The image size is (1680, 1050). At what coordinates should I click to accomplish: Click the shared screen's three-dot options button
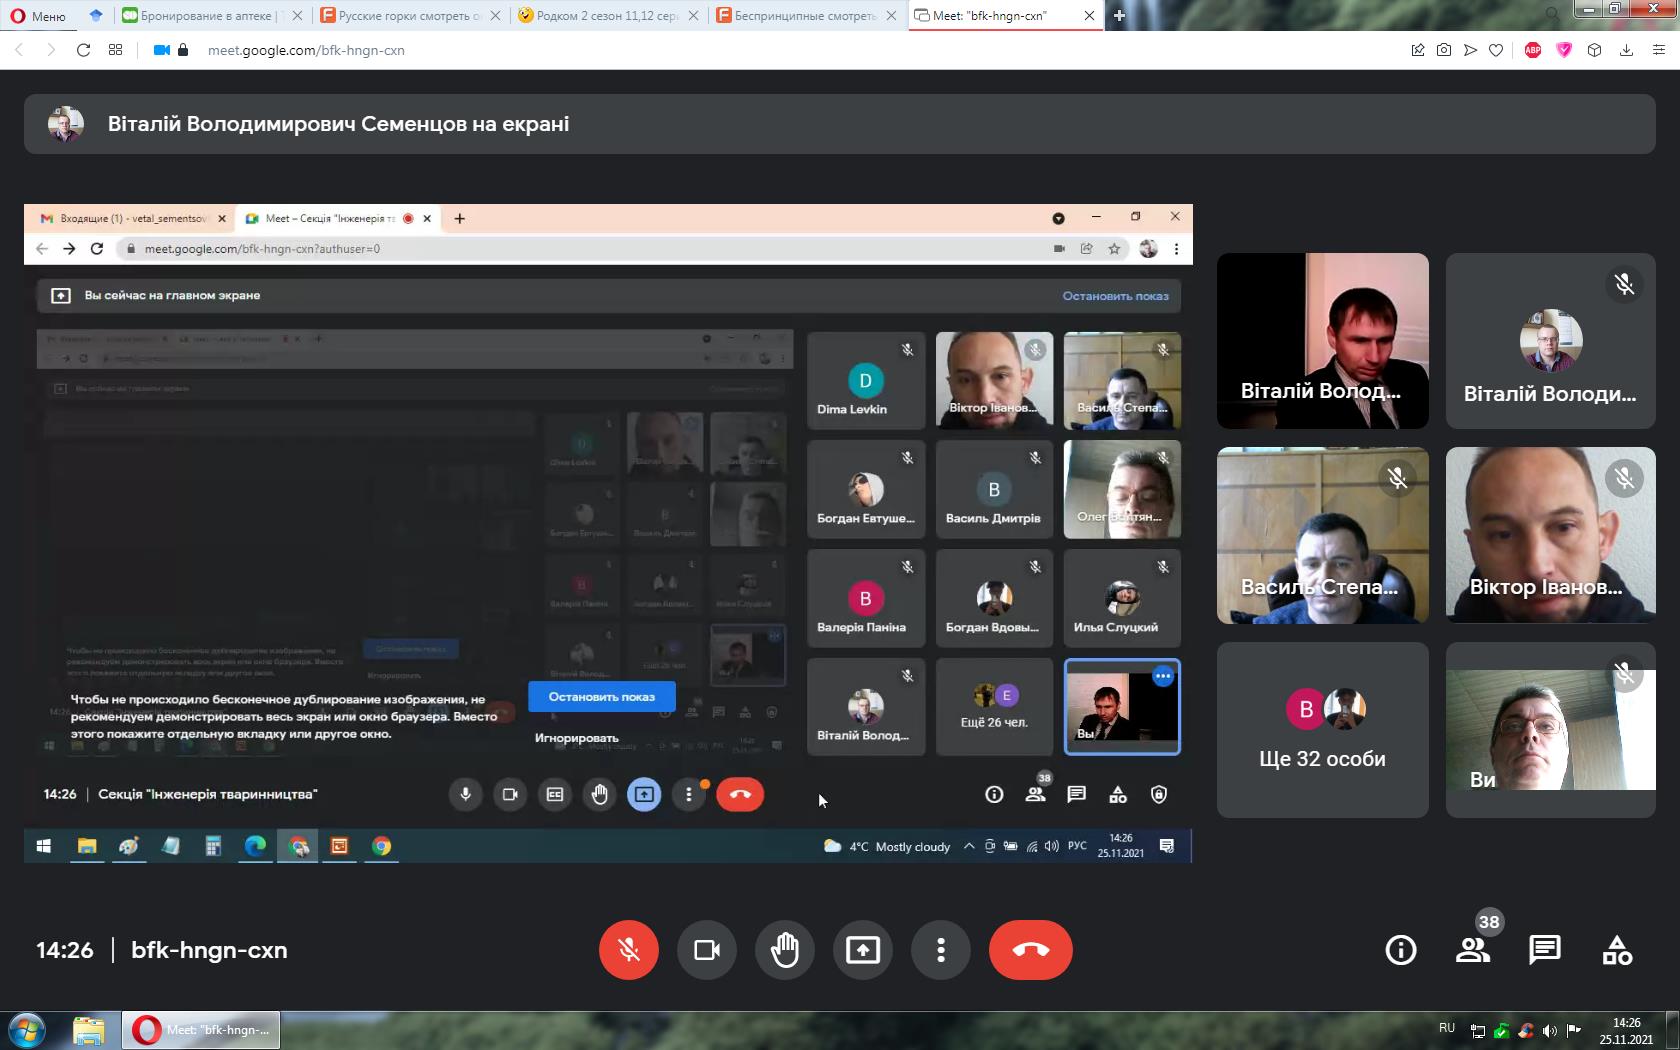click(688, 794)
